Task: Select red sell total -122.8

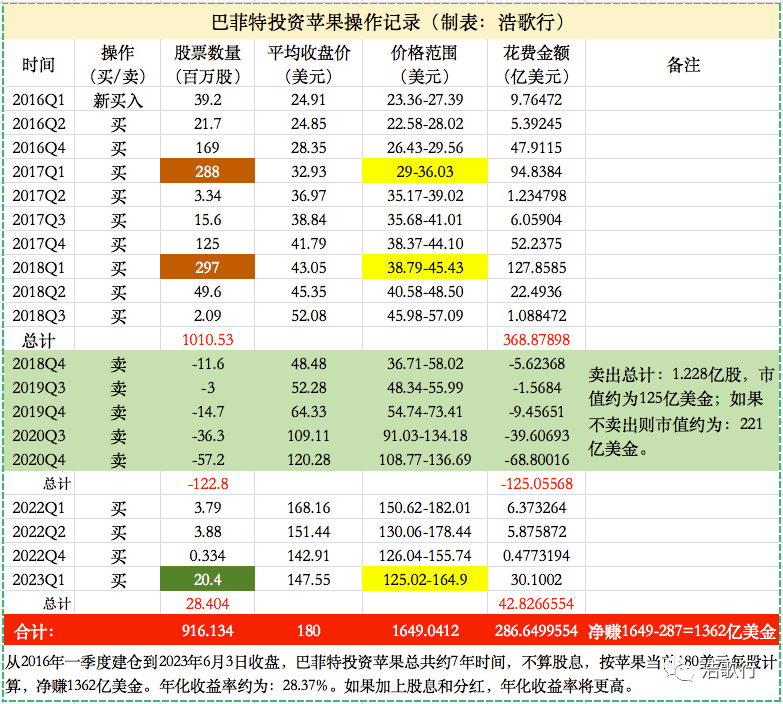Action: point(207,483)
